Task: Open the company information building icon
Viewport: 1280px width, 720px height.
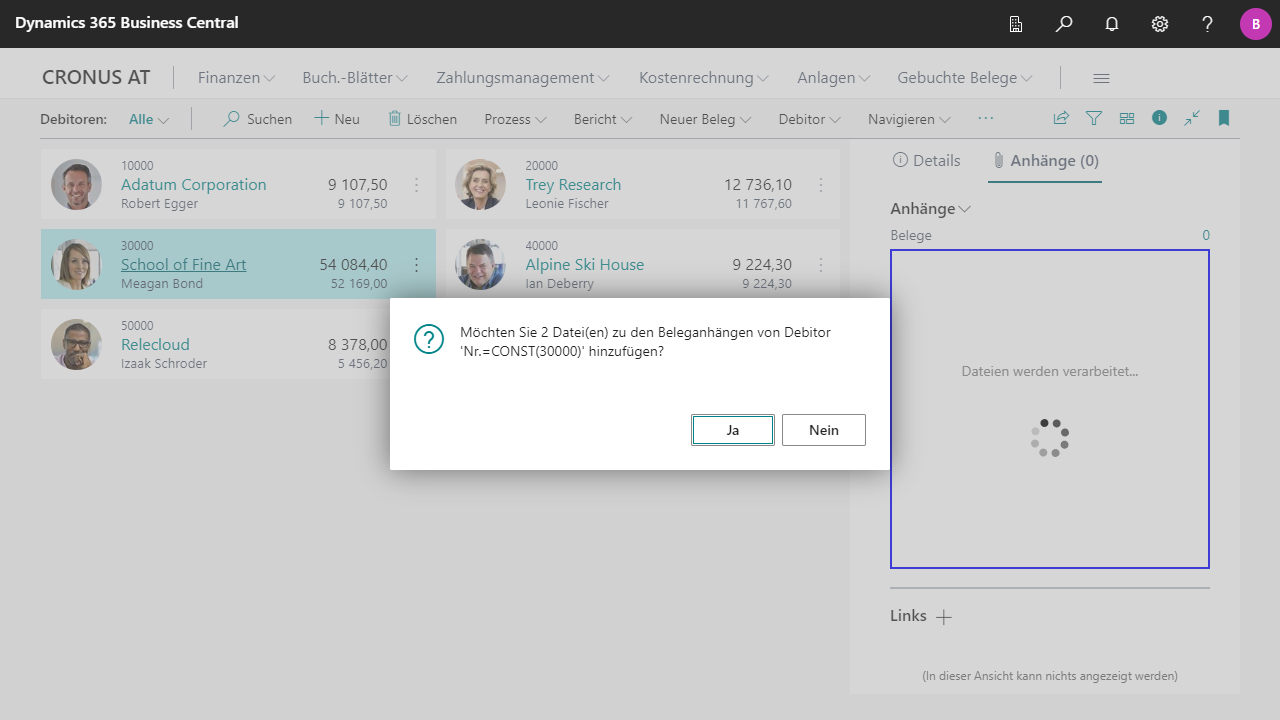Action: tap(1016, 24)
